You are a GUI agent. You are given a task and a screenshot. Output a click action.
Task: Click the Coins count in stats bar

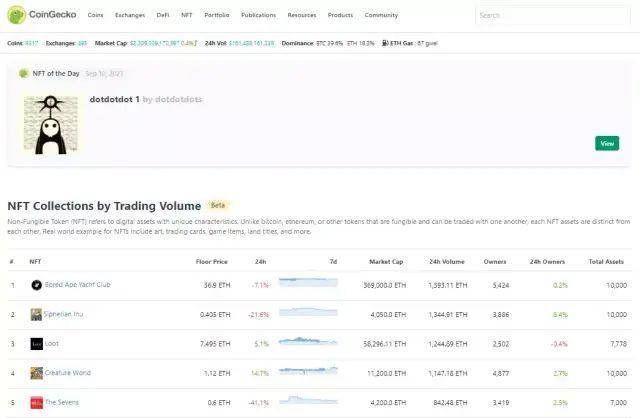[31, 43]
